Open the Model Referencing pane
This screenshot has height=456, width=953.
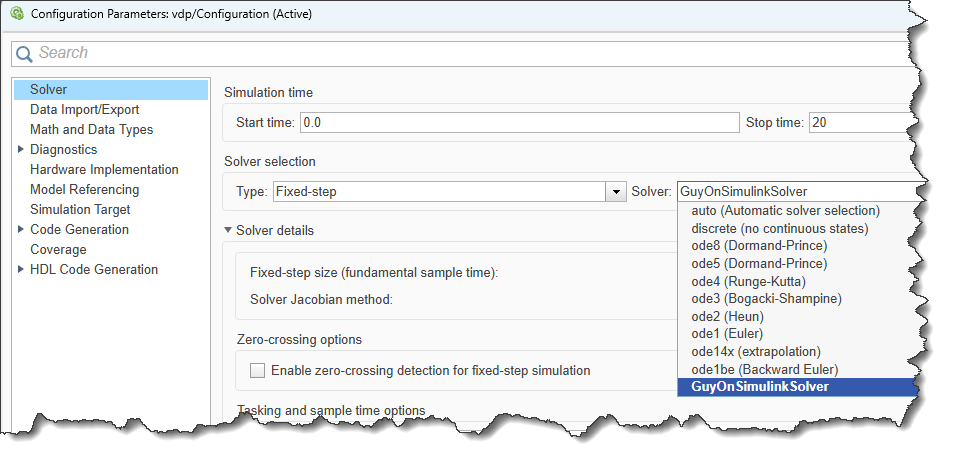pyautogui.click(x=84, y=190)
